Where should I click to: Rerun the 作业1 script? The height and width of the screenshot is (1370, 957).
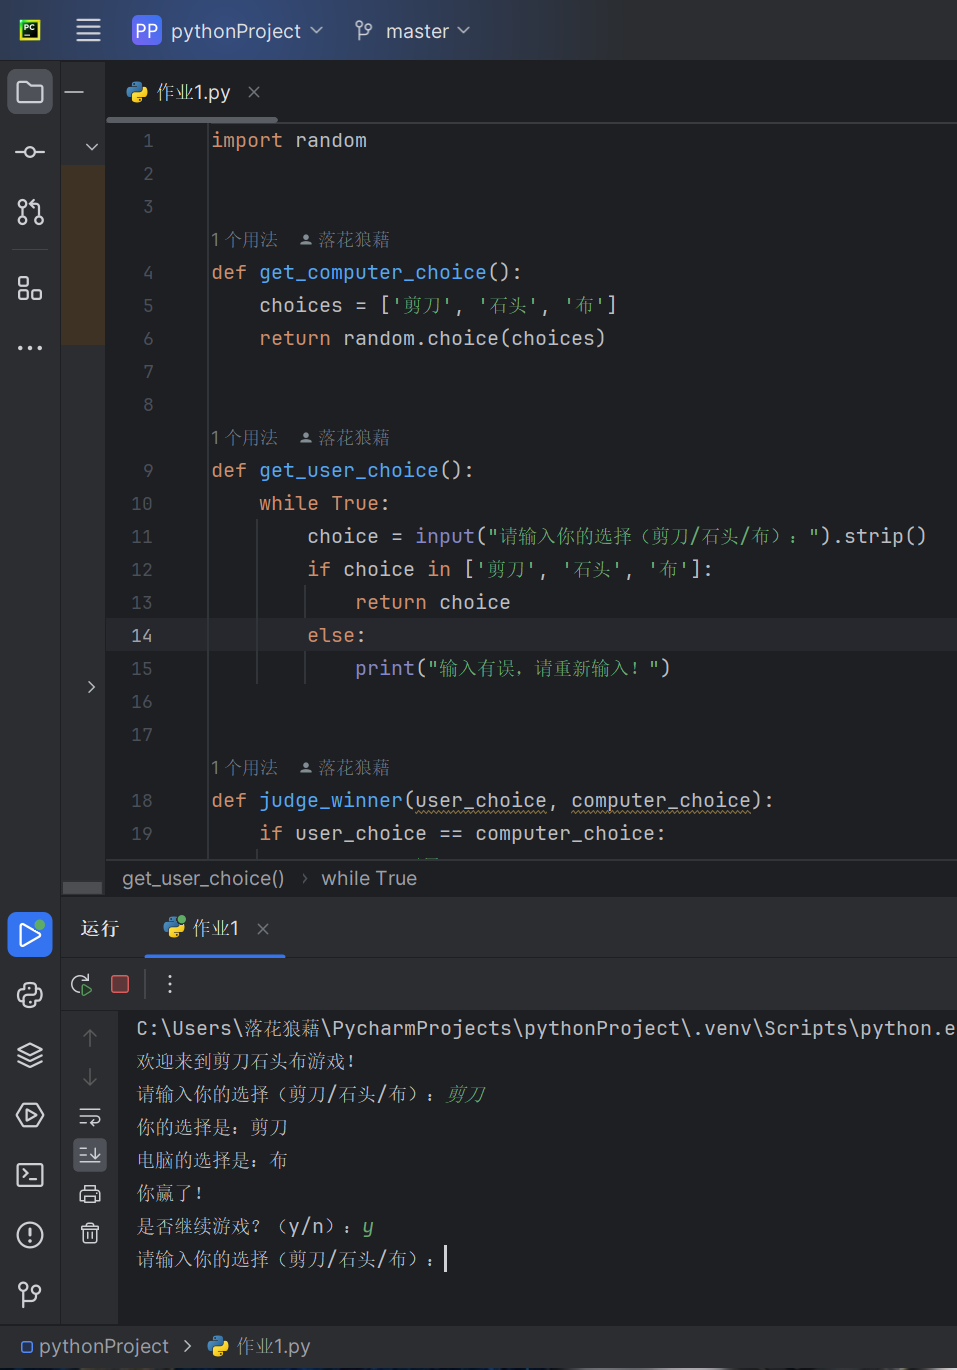tap(82, 984)
